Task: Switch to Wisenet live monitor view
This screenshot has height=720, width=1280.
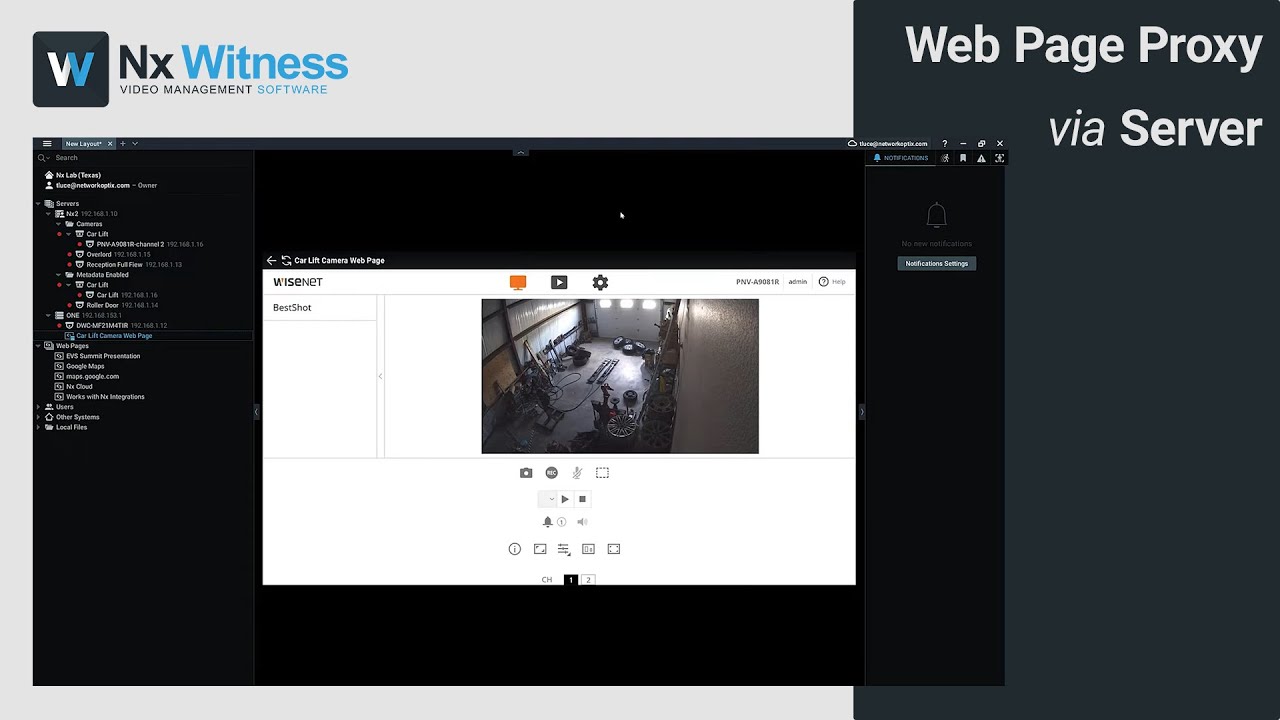Action: (518, 283)
